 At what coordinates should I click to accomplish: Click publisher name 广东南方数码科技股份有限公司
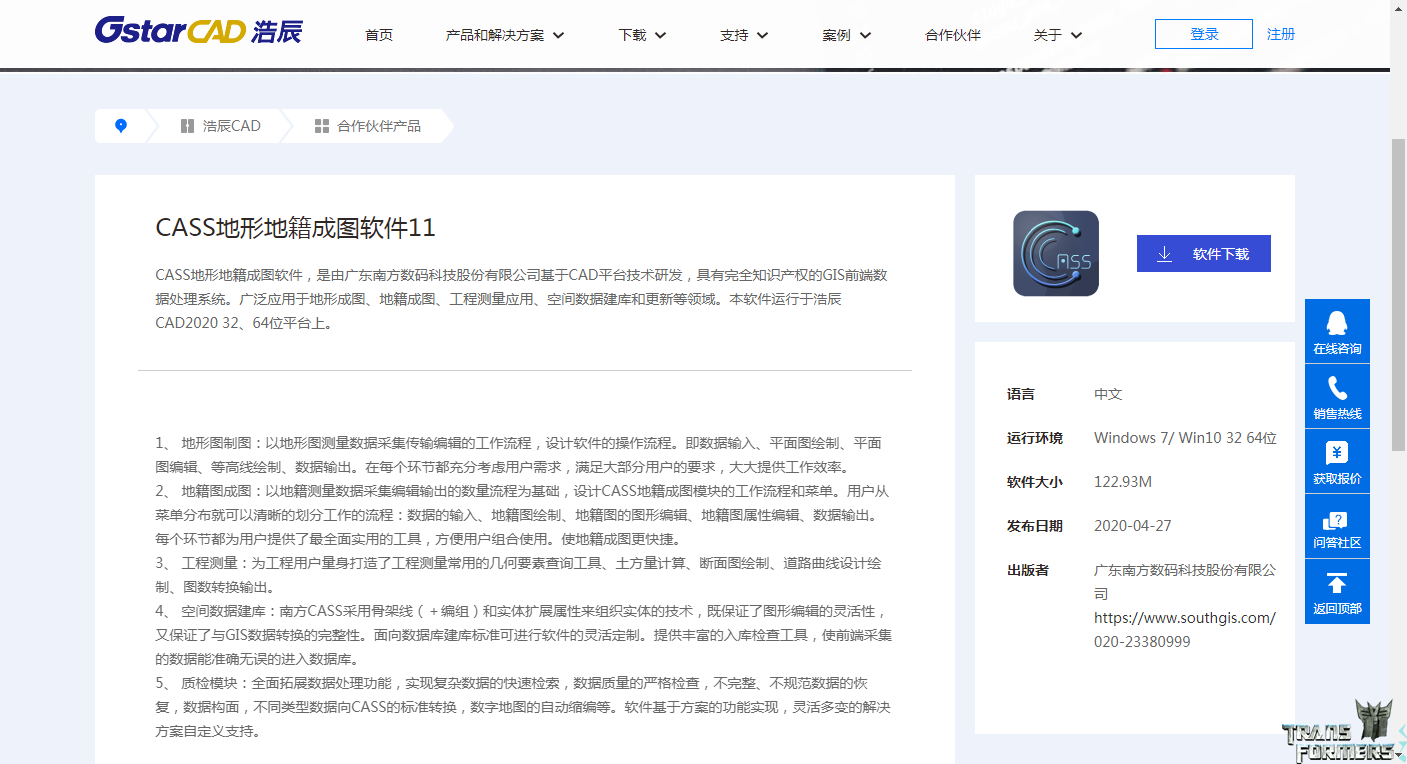[x=1185, y=582]
